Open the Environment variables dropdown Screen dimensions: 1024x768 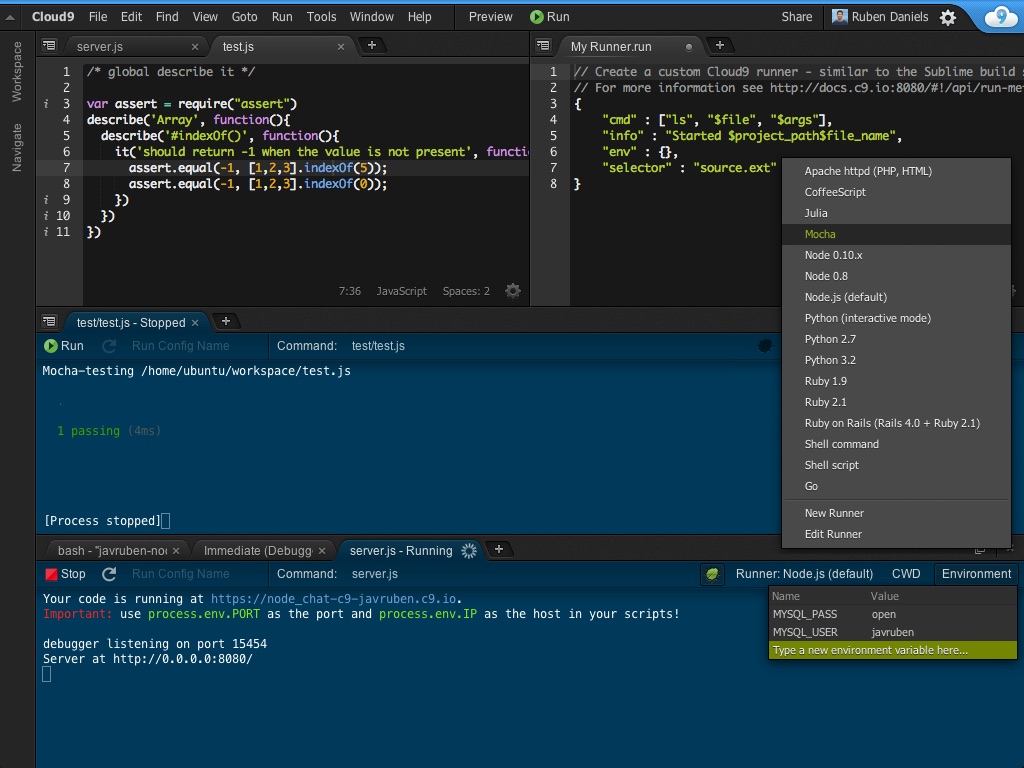pyautogui.click(x=976, y=574)
